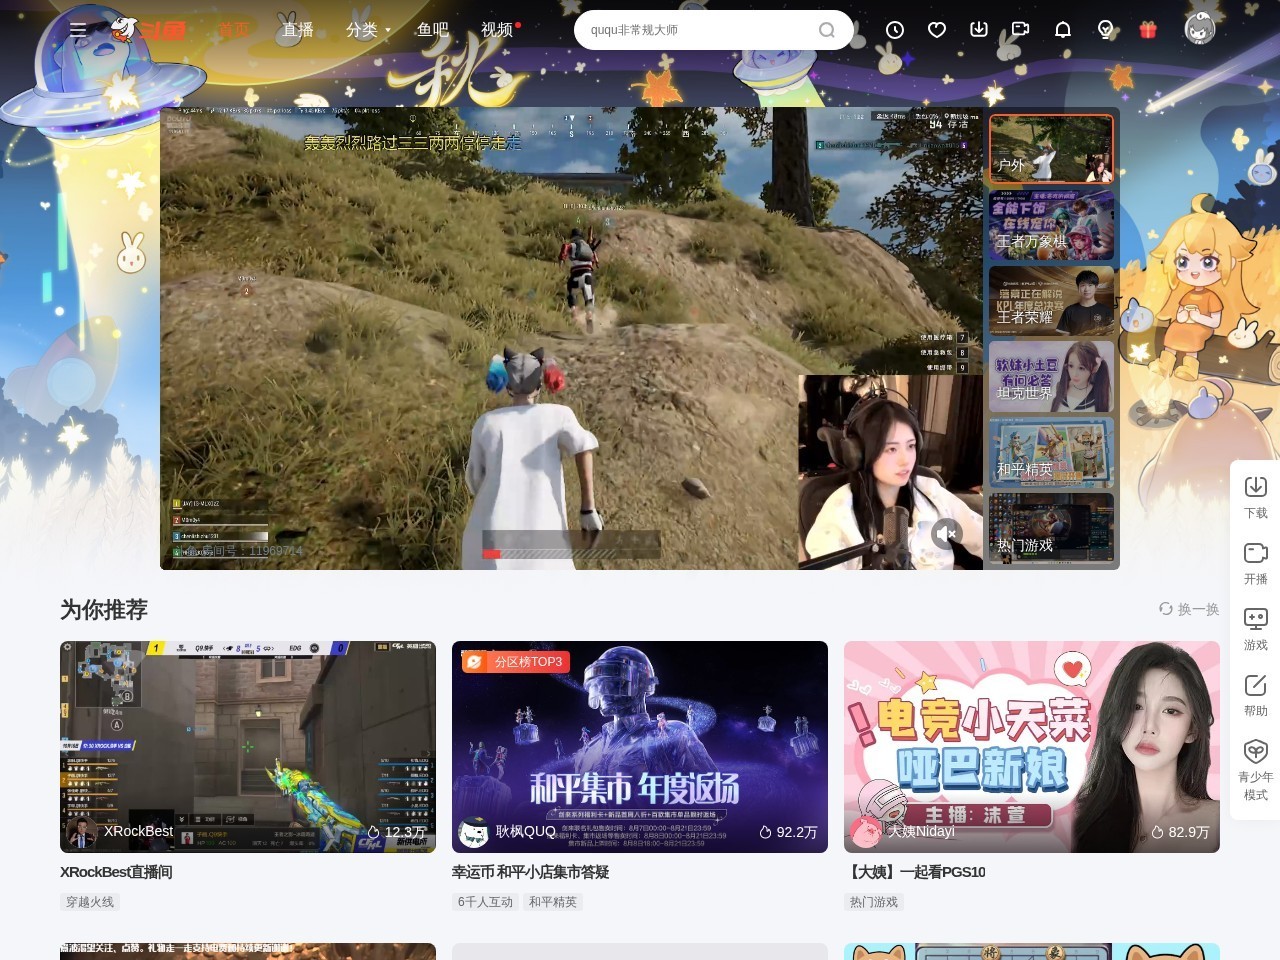Click the 穿越火线 tag

pos(90,902)
